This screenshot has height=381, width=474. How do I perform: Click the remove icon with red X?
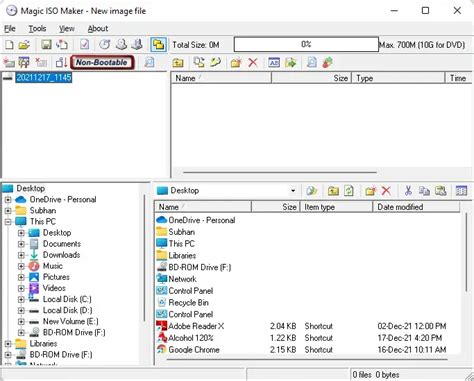pyautogui.click(x=41, y=62)
